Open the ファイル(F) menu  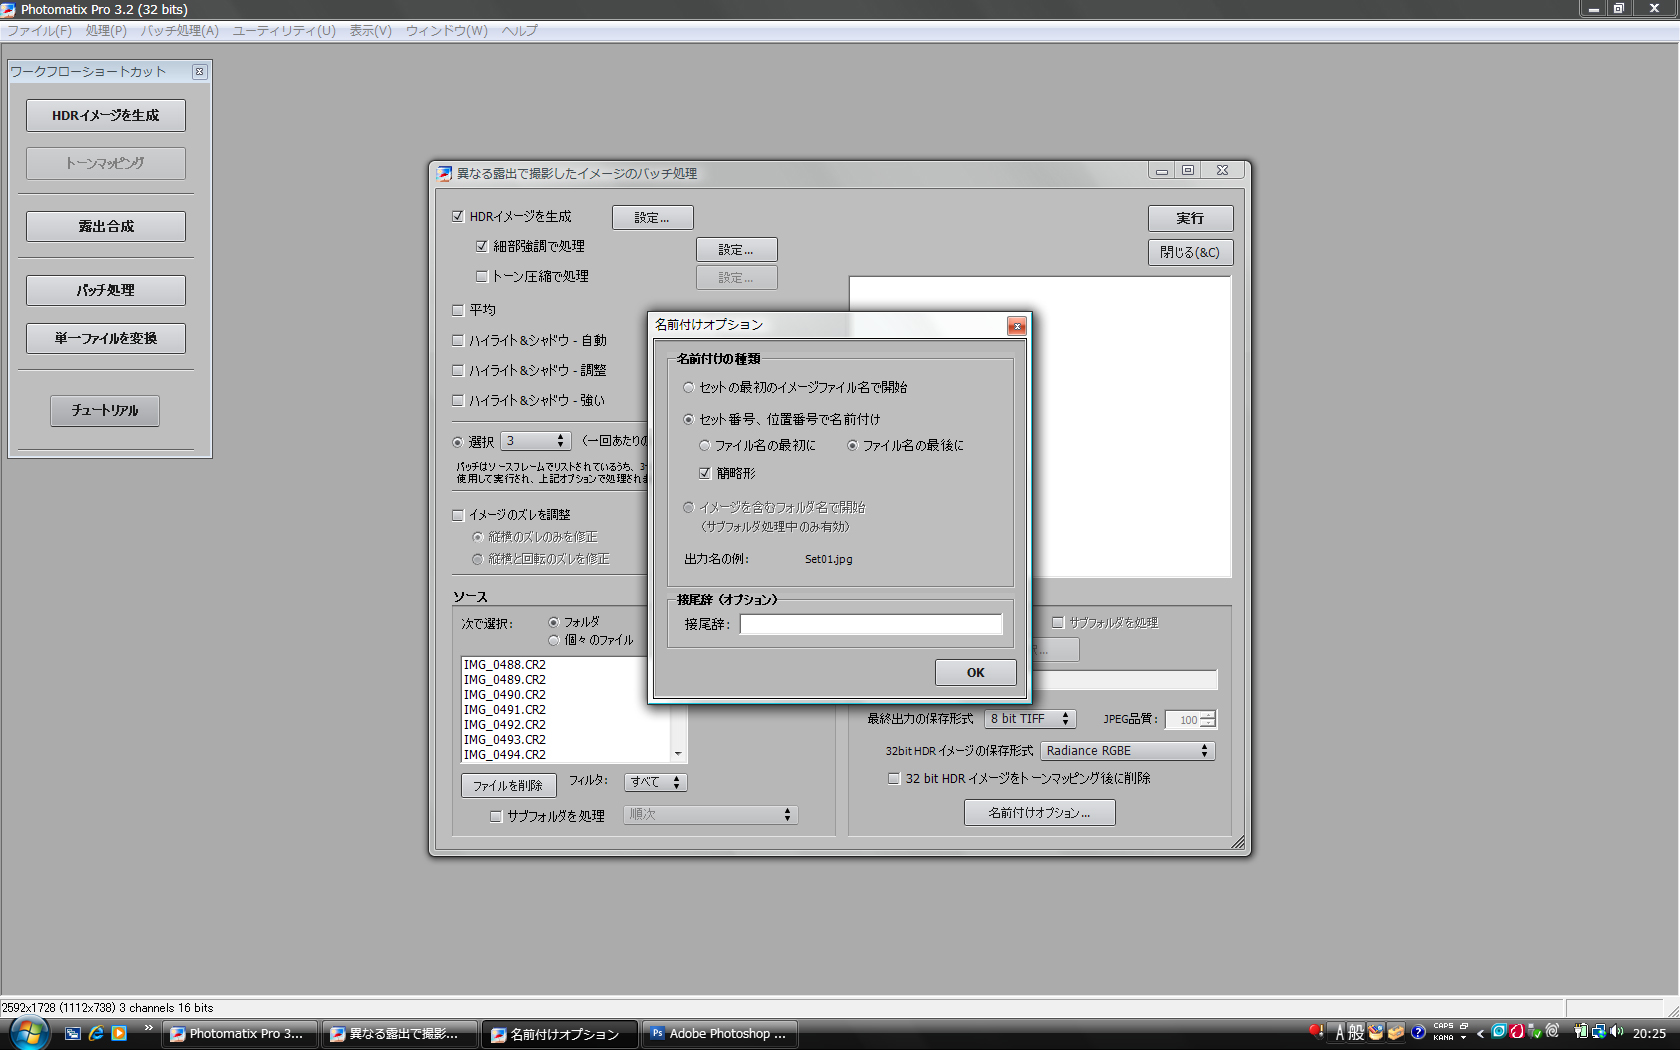(x=39, y=31)
